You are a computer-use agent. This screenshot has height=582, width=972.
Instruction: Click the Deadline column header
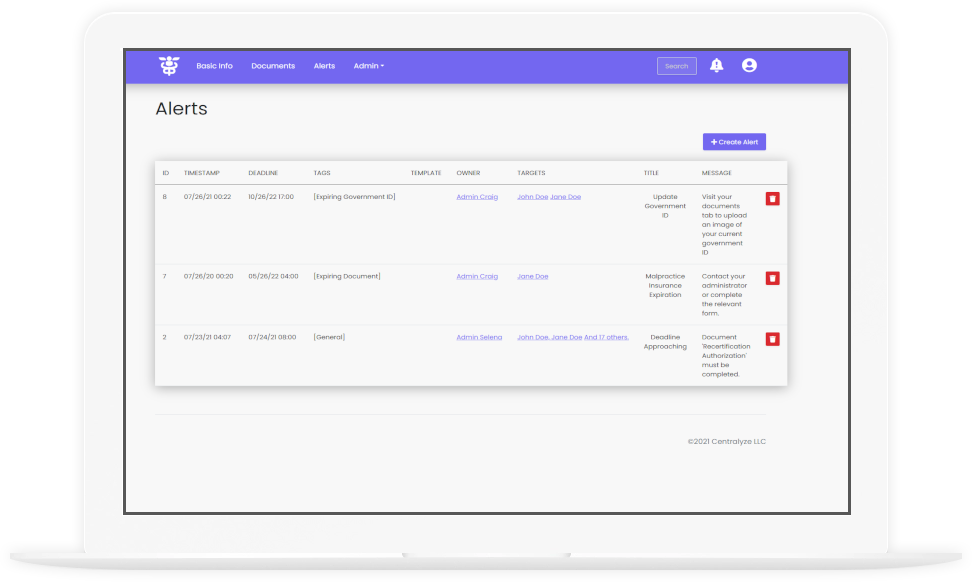263,173
